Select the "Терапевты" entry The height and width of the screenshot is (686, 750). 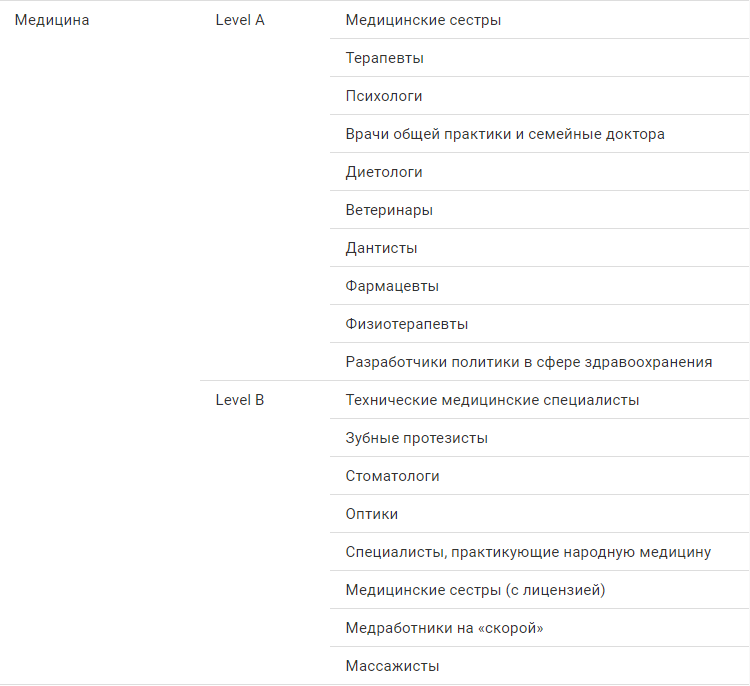pos(385,58)
